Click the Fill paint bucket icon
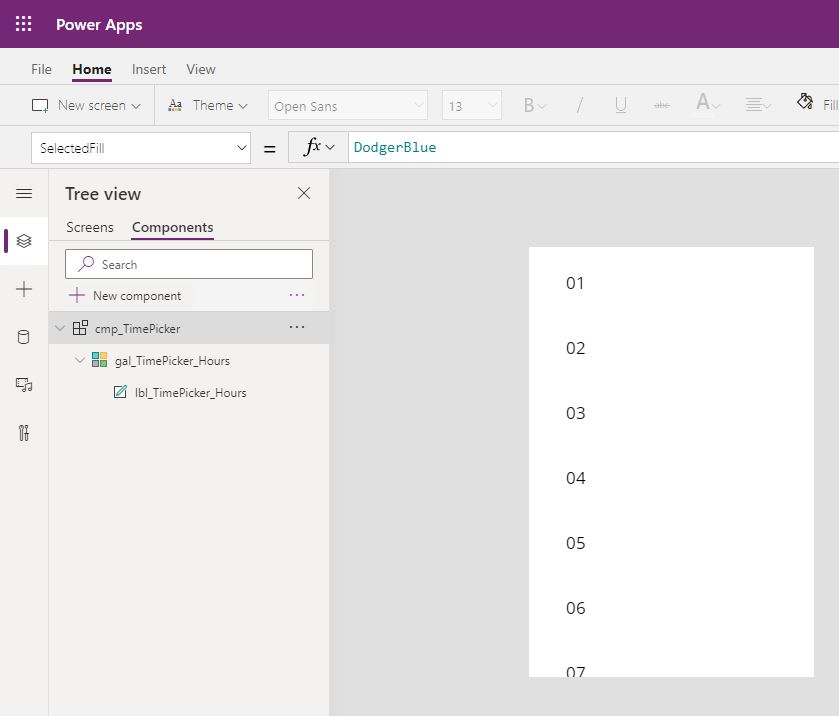Viewport: 839px width, 716px height. click(805, 101)
